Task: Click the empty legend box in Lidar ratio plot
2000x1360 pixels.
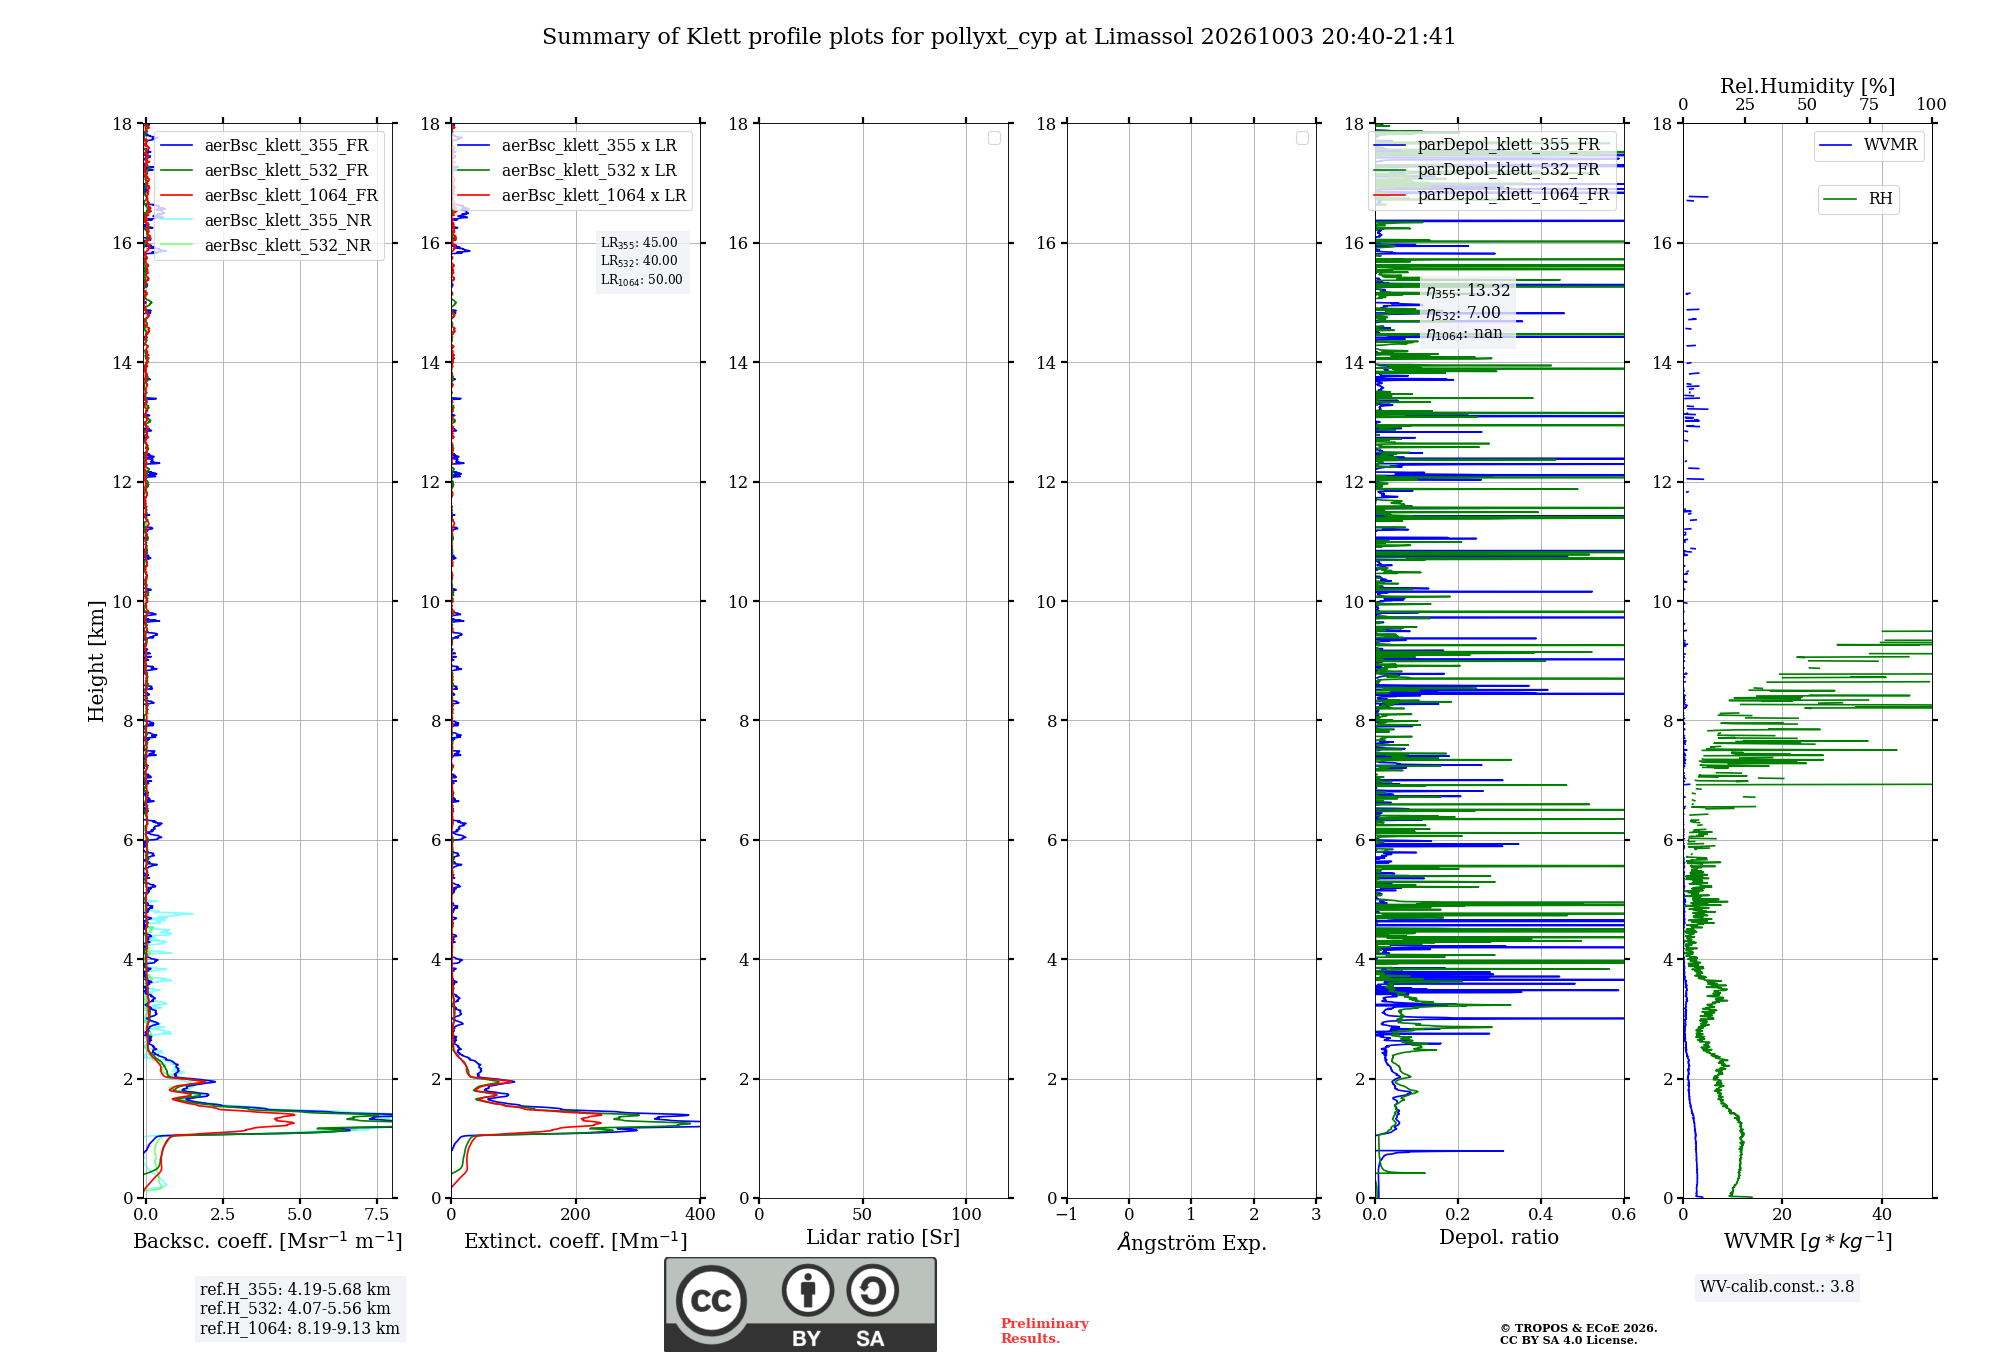Action: point(994,138)
